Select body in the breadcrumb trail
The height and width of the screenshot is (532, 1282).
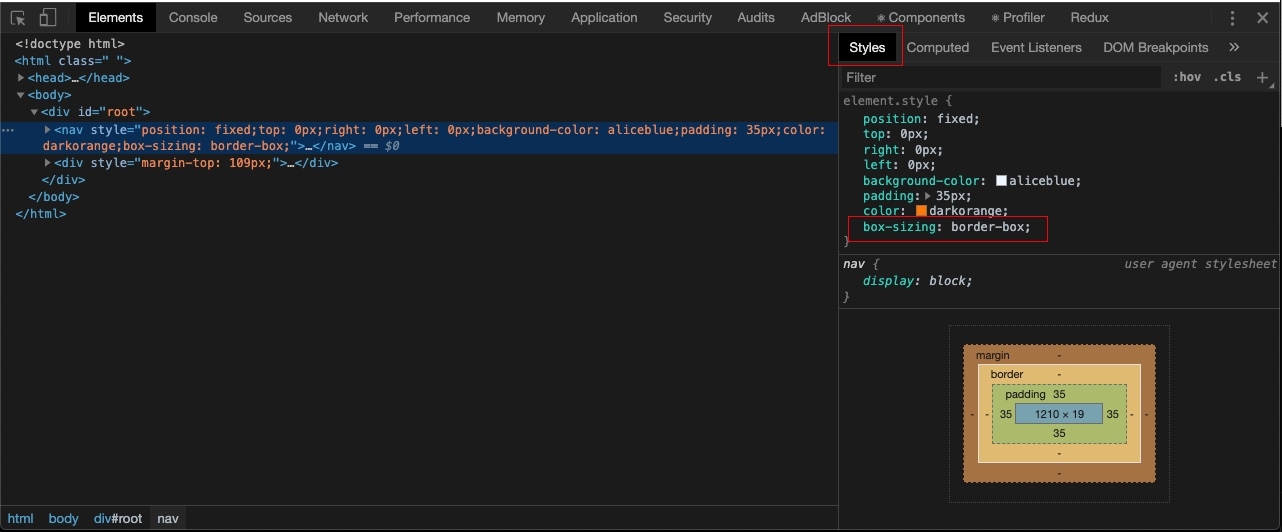pyautogui.click(x=63, y=518)
